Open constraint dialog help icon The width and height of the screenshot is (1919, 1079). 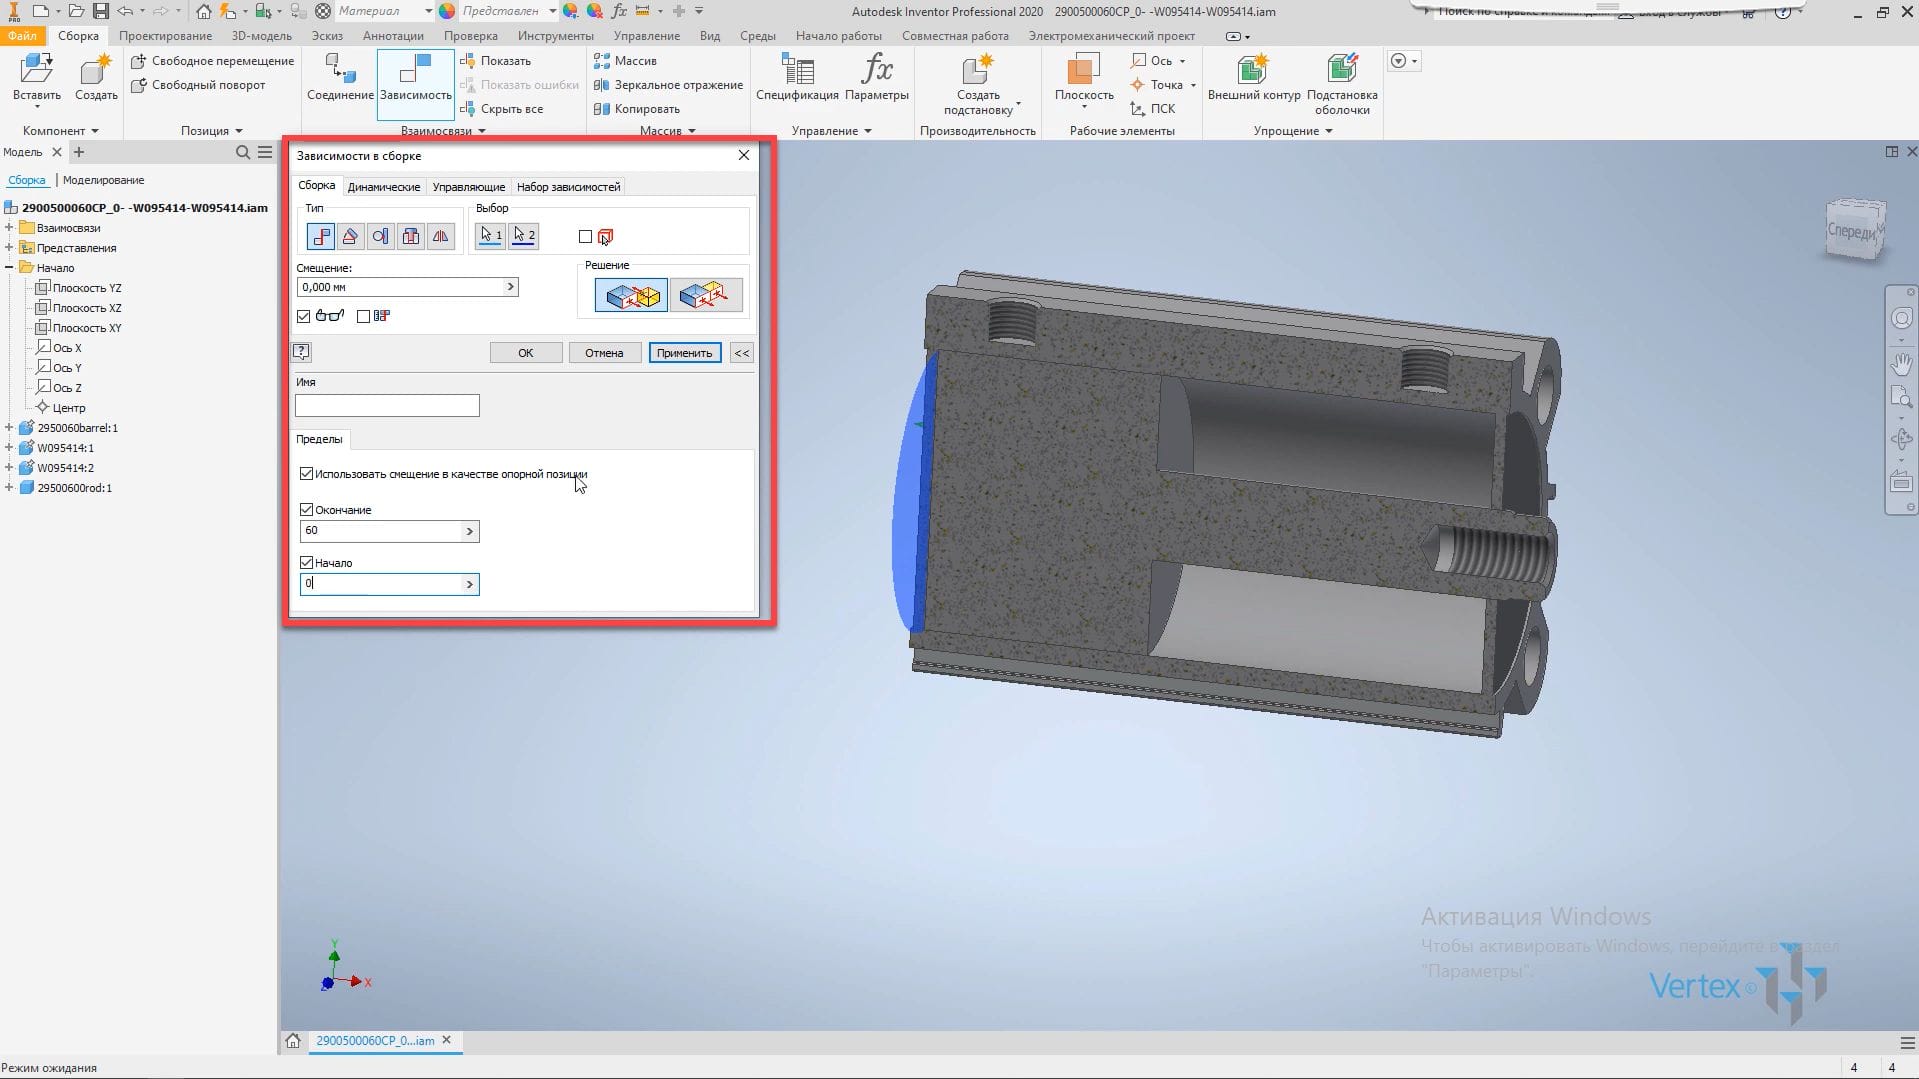(x=301, y=352)
